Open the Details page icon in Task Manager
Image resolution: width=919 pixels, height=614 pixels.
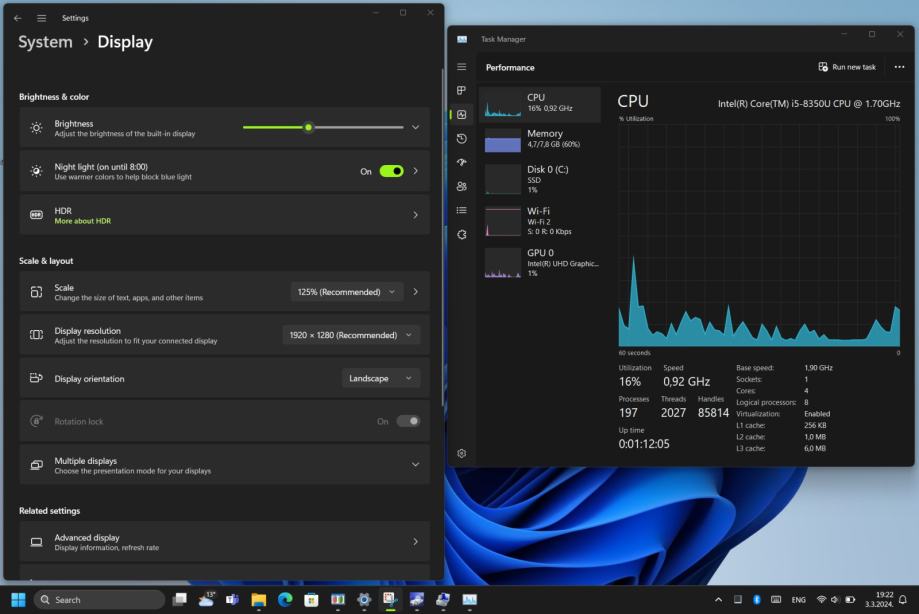pos(462,210)
